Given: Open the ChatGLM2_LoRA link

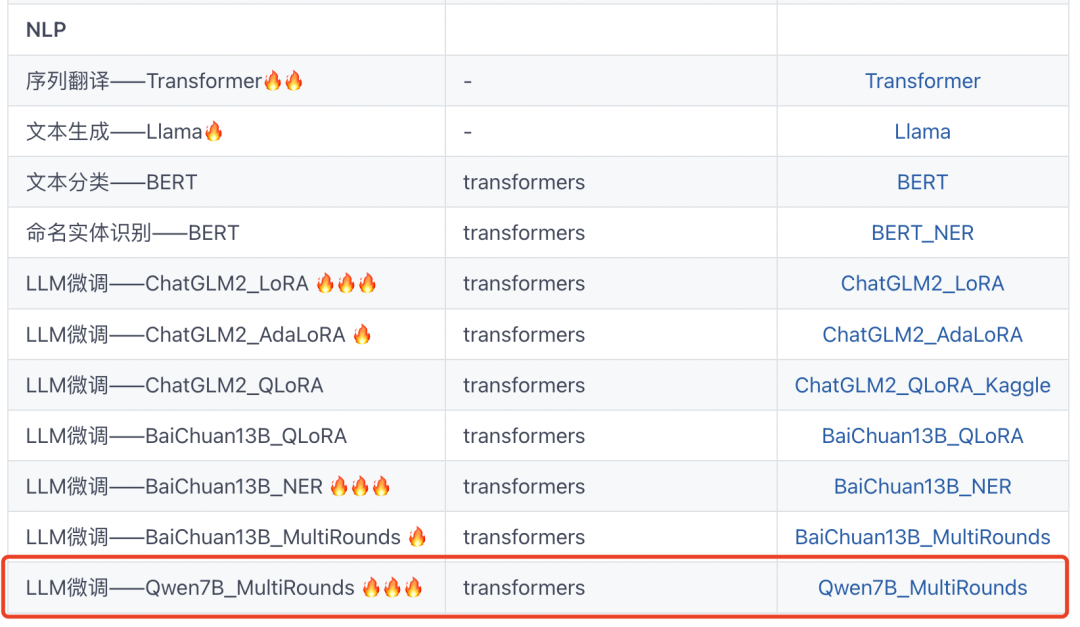Looking at the screenshot, I should click(922, 284).
